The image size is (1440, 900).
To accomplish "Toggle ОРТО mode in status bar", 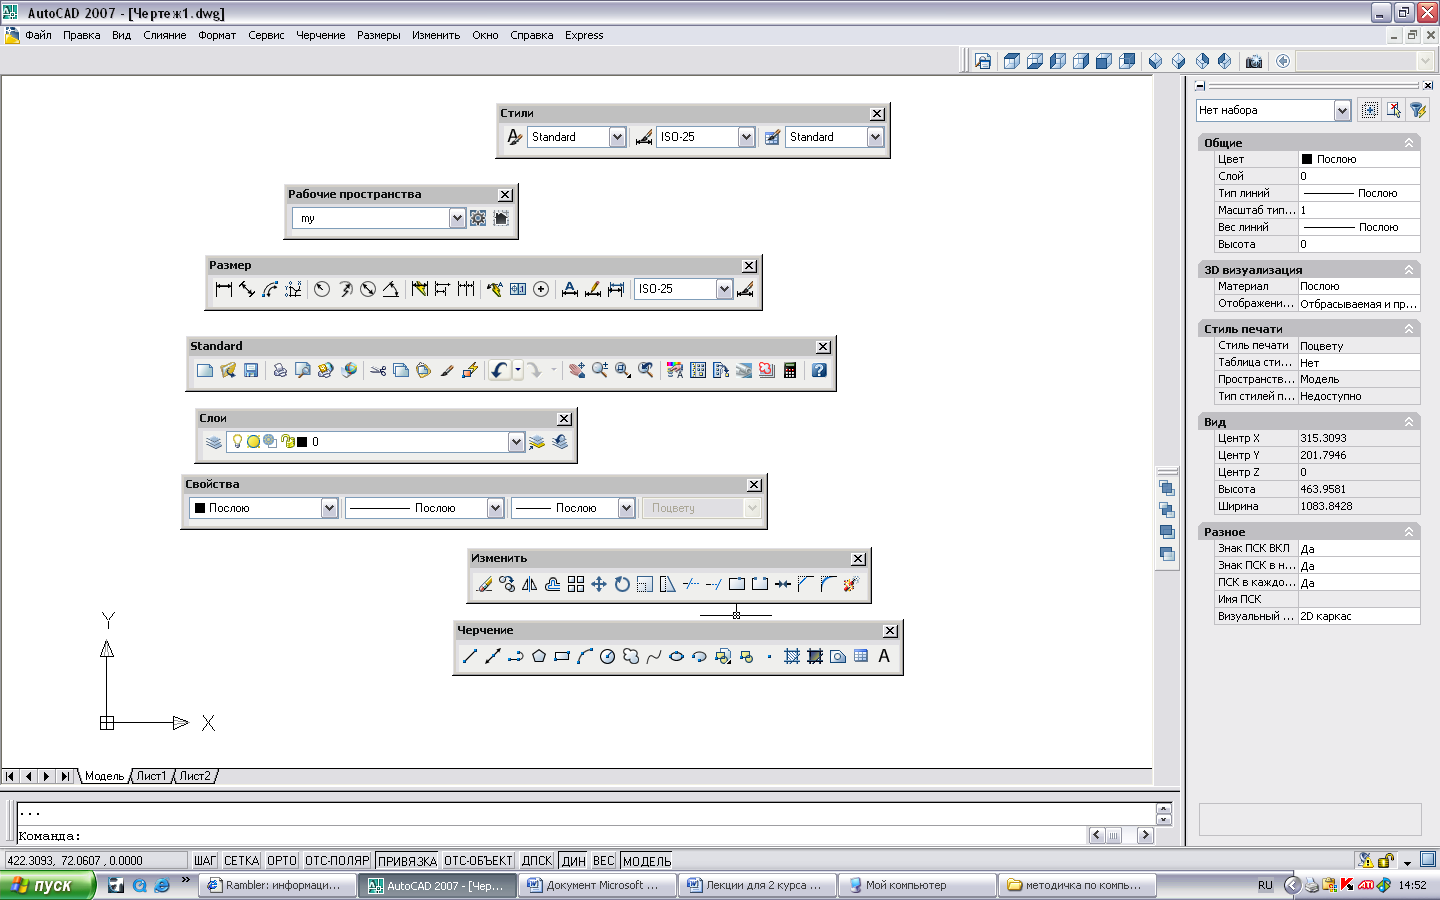I will (282, 861).
